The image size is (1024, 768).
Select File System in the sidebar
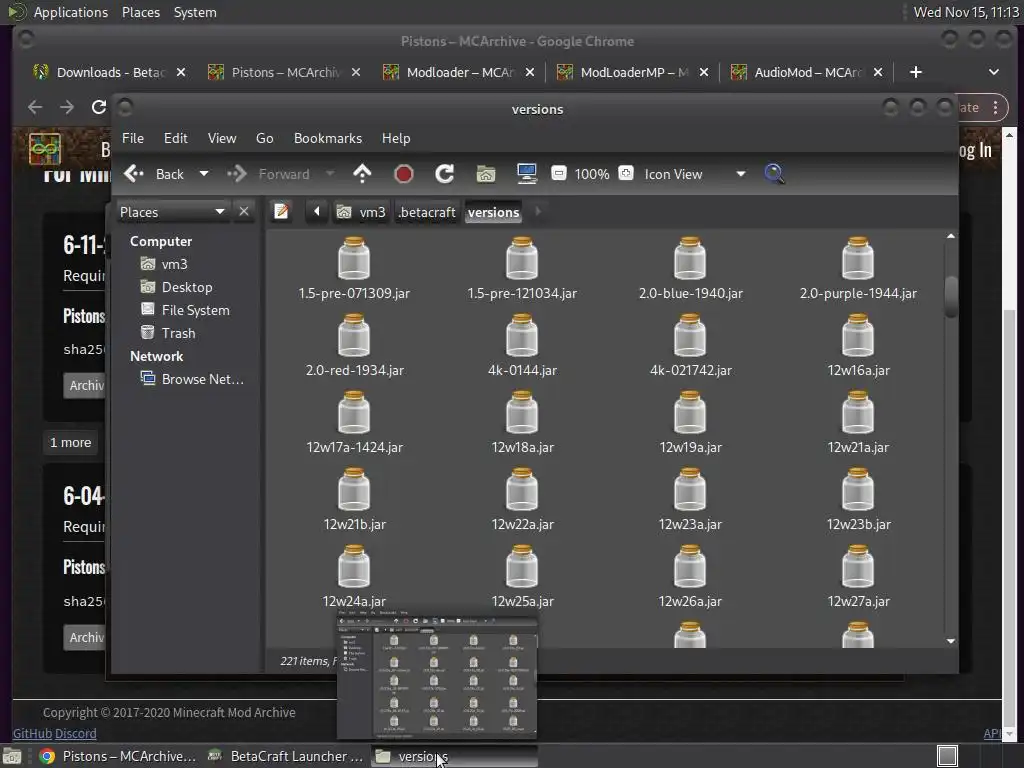coord(195,310)
